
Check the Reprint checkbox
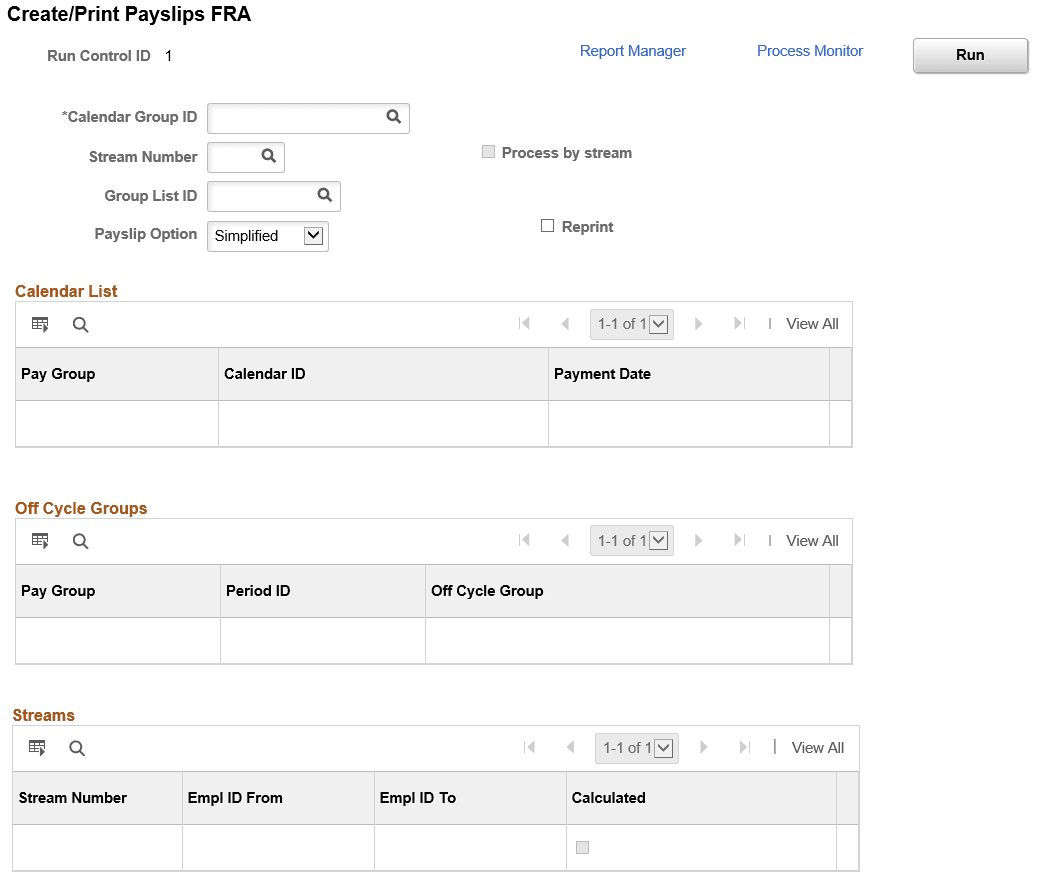[x=547, y=225]
